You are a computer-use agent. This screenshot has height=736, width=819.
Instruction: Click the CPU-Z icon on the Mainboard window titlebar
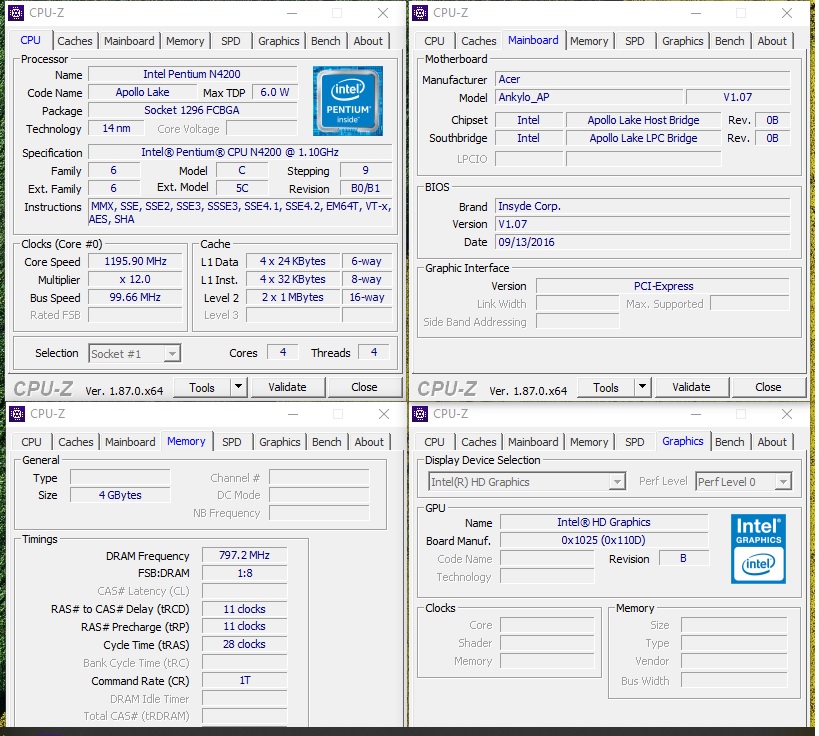(418, 13)
